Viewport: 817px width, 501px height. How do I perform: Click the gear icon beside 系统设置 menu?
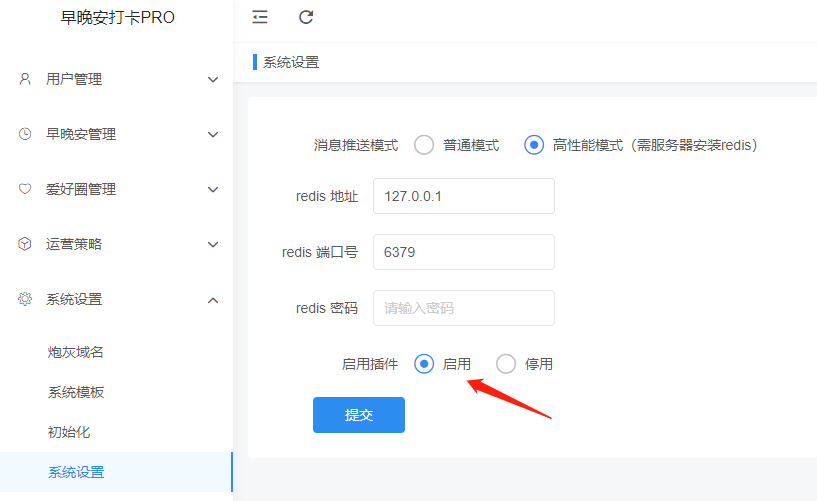pos(24,299)
